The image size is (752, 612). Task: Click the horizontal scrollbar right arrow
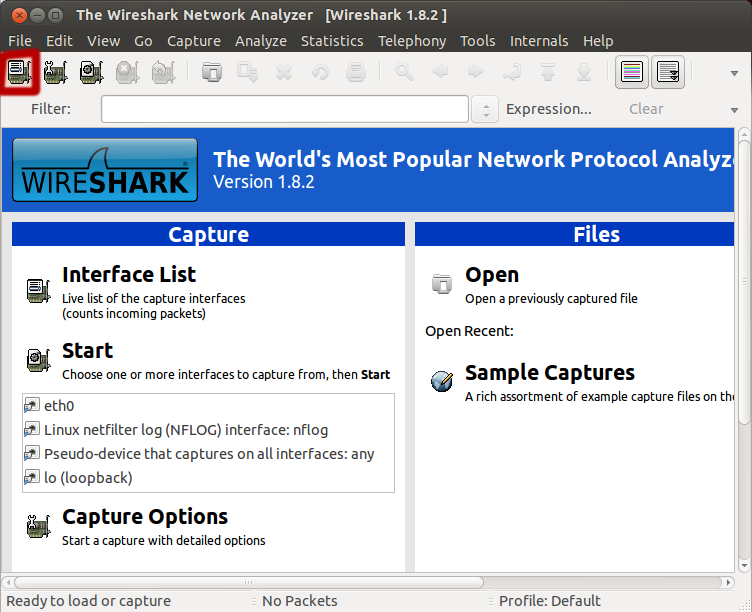click(x=728, y=582)
